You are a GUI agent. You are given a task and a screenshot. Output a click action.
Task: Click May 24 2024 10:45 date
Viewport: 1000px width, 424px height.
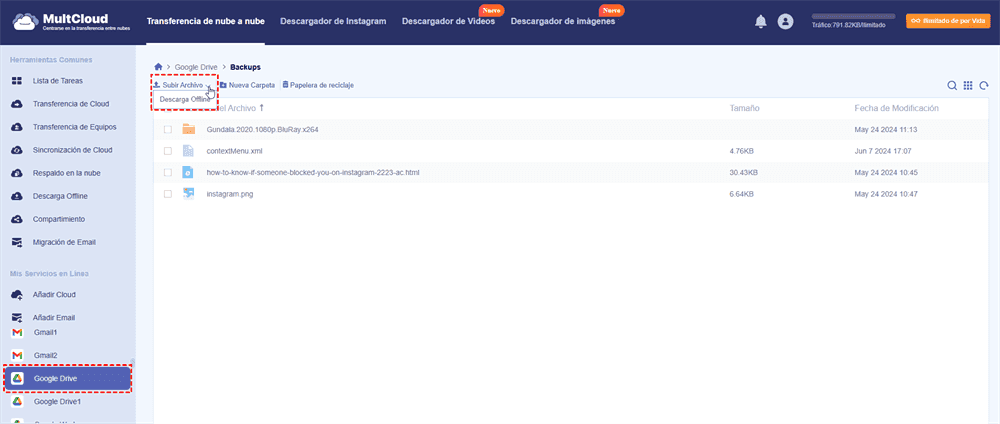click(885, 172)
